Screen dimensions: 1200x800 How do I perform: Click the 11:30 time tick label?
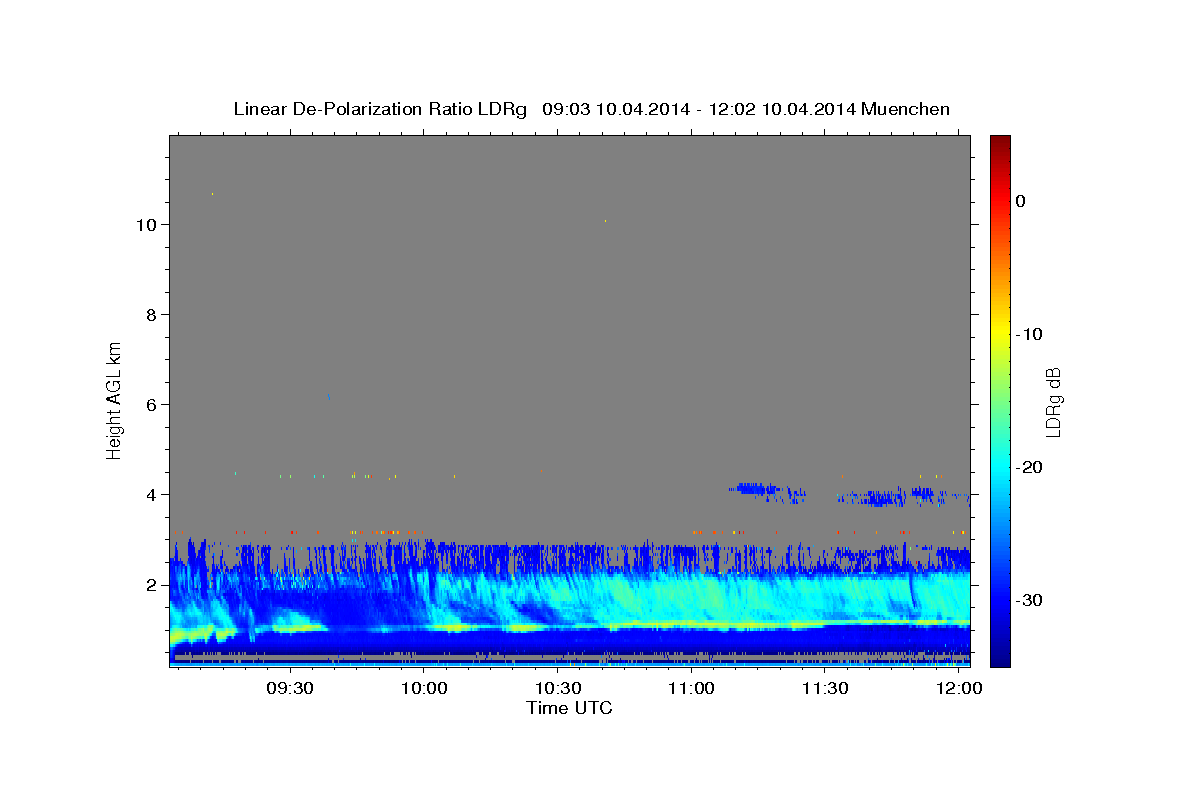click(x=825, y=689)
